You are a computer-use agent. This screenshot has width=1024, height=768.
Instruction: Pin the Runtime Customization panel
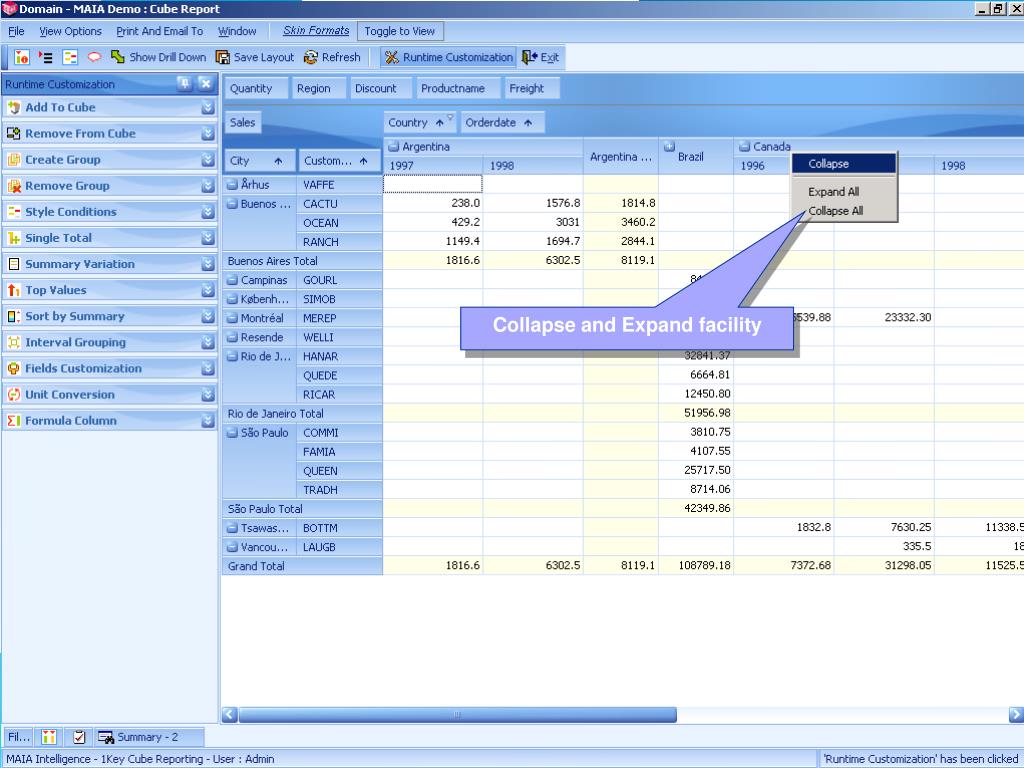click(x=185, y=84)
